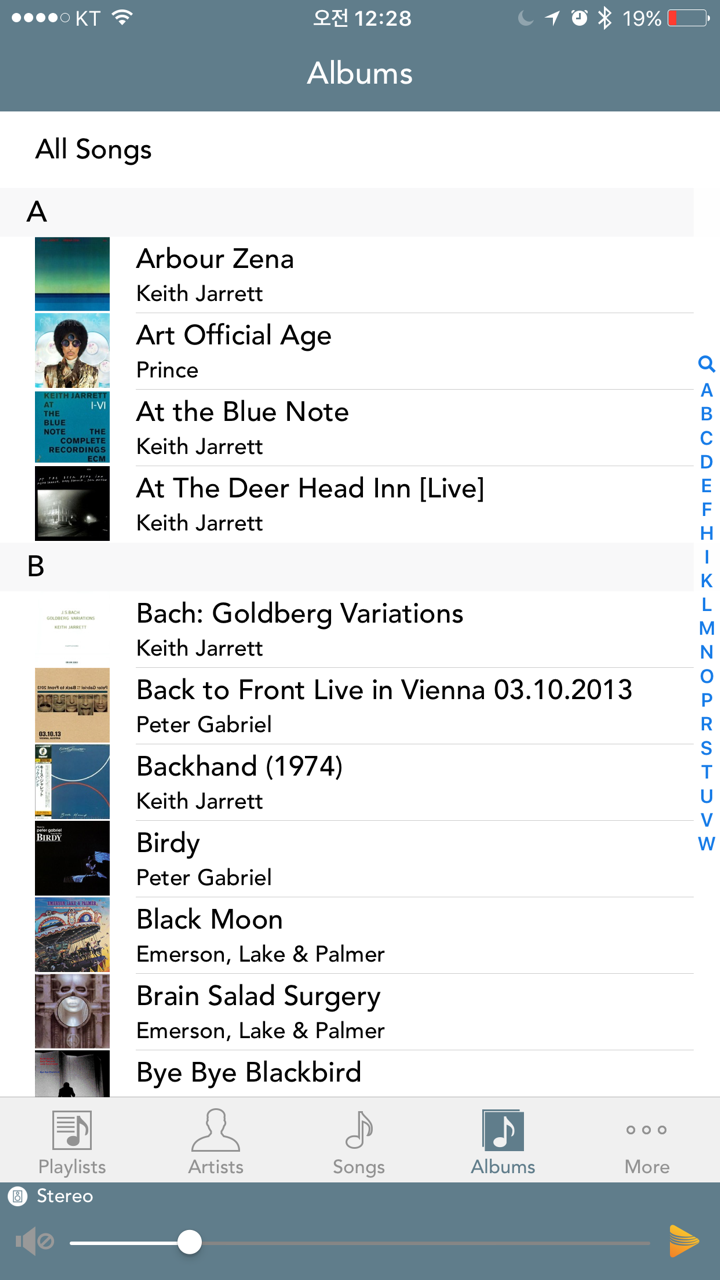Image resolution: width=720 pixels, height=1280 pixels.
Task: Switch to the Artists tab
Action: (x=216, y=1142)
